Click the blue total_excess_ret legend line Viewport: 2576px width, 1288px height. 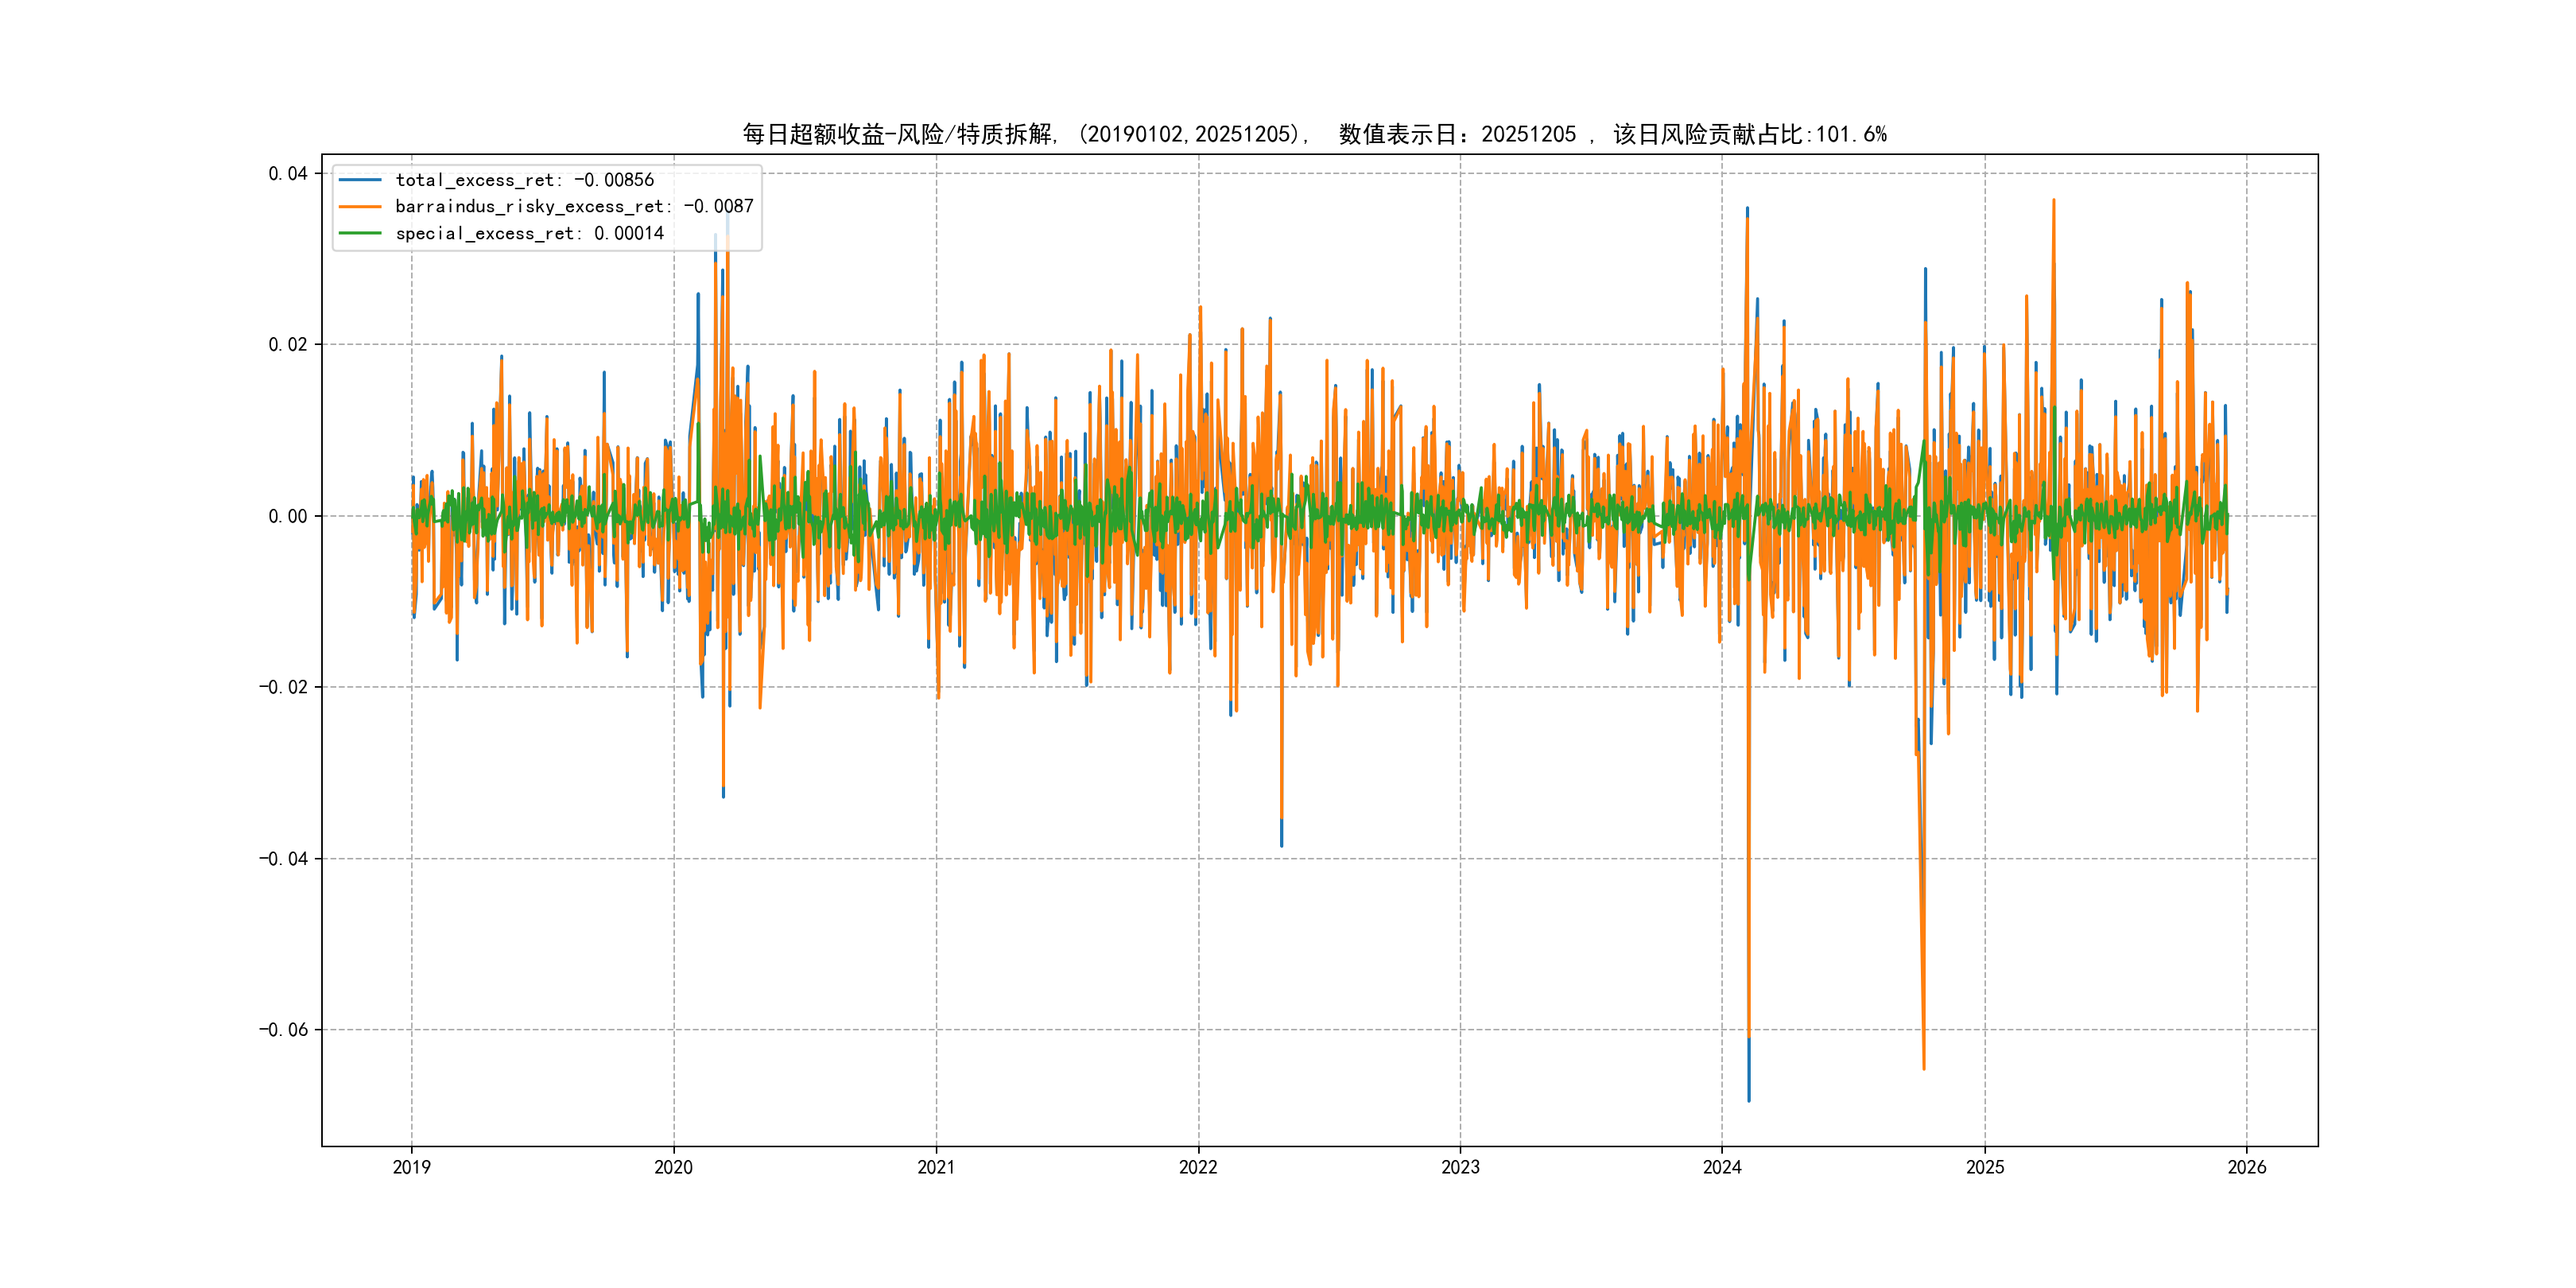click(360, 180)
